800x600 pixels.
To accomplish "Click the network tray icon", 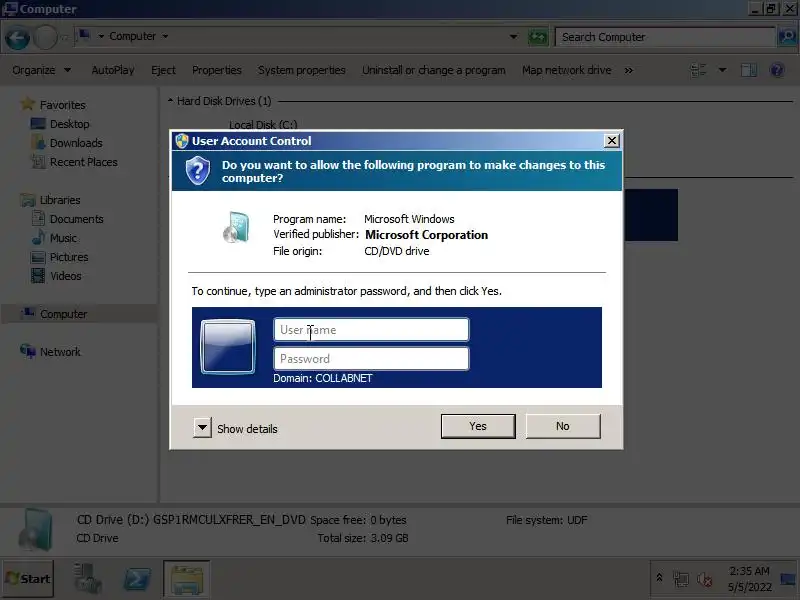I will click(681, 579).
